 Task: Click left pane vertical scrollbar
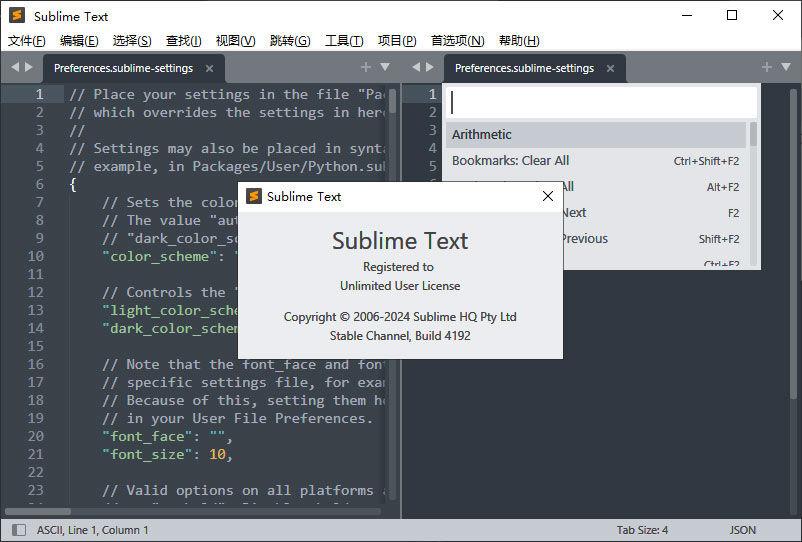(x=392, y=101)
